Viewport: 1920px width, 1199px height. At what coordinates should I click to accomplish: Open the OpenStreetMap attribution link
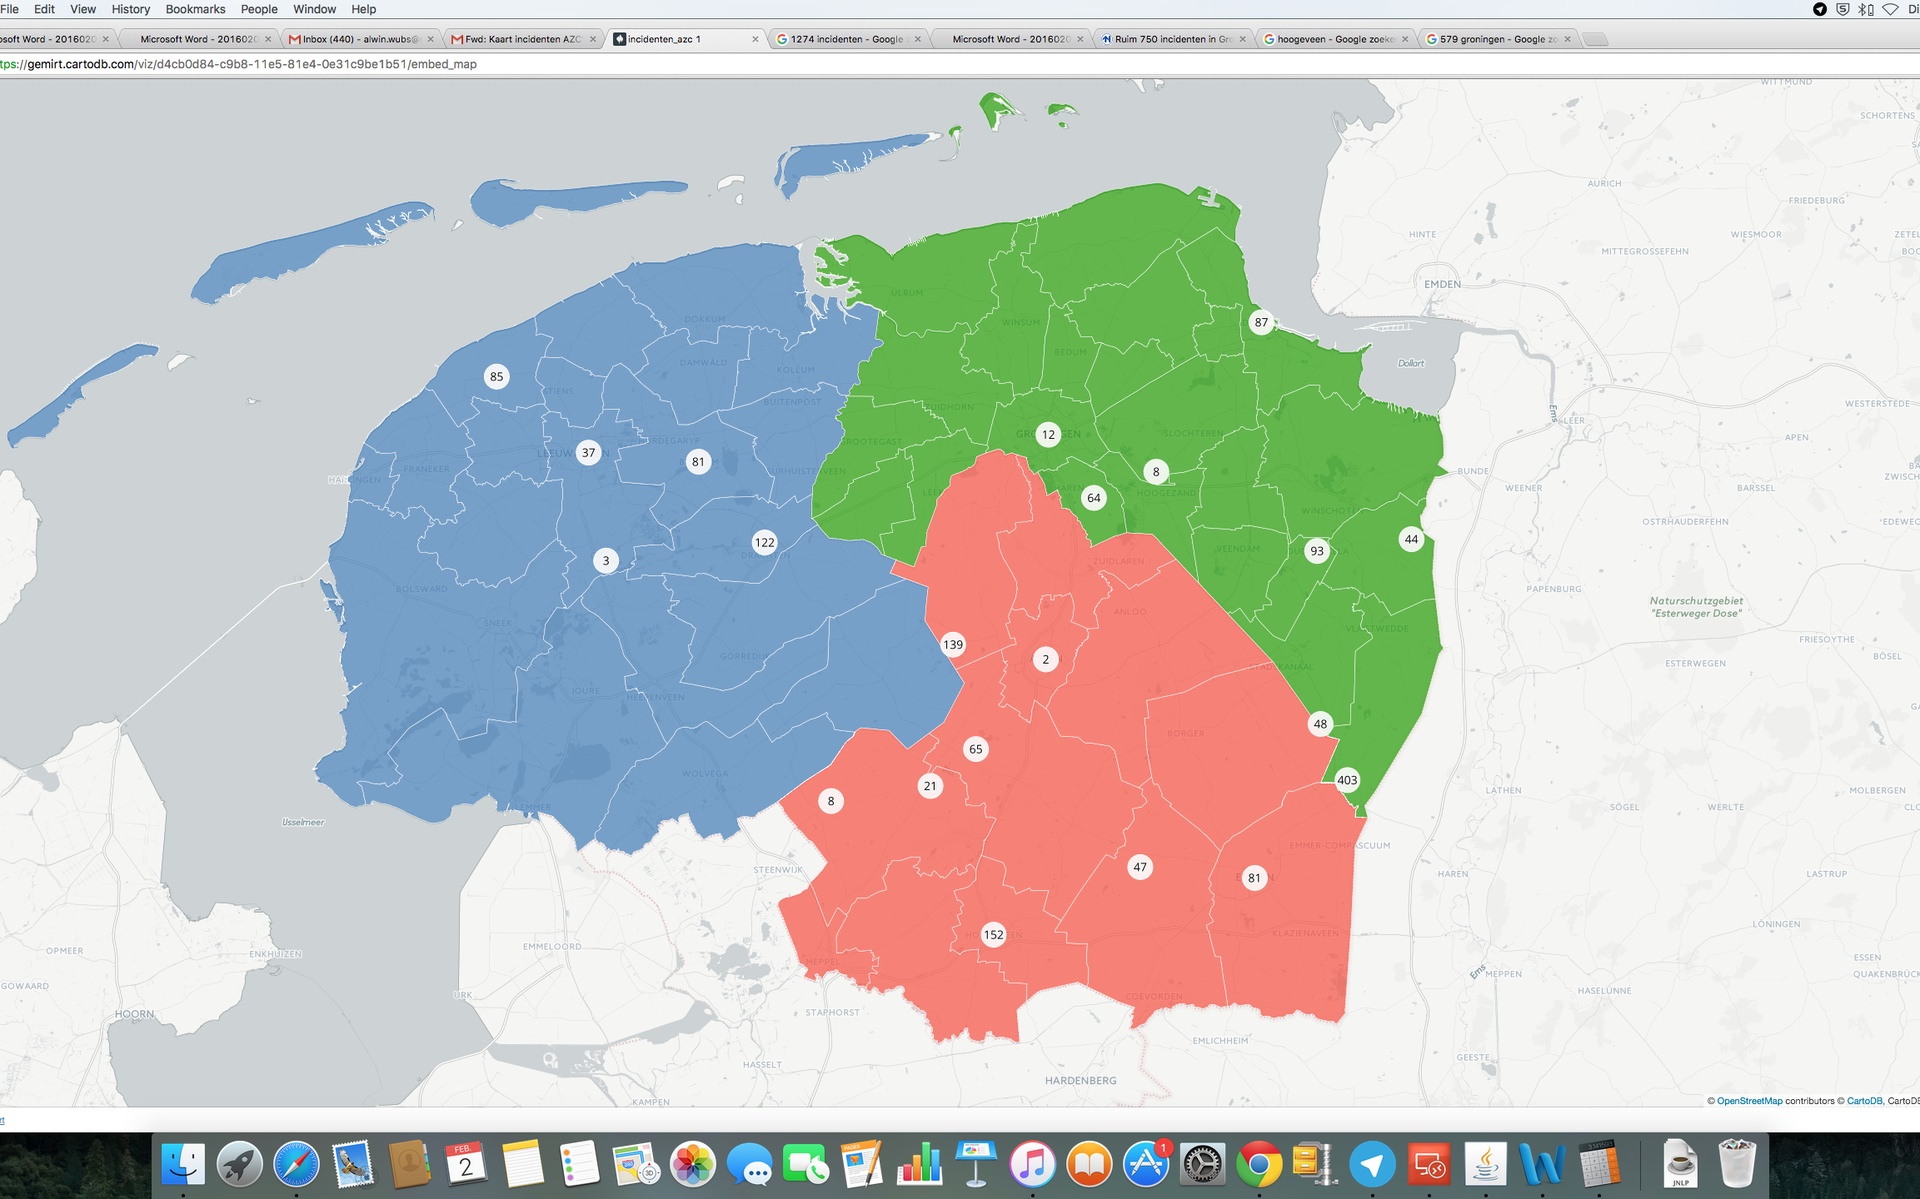click(x=1749, y=1101)
